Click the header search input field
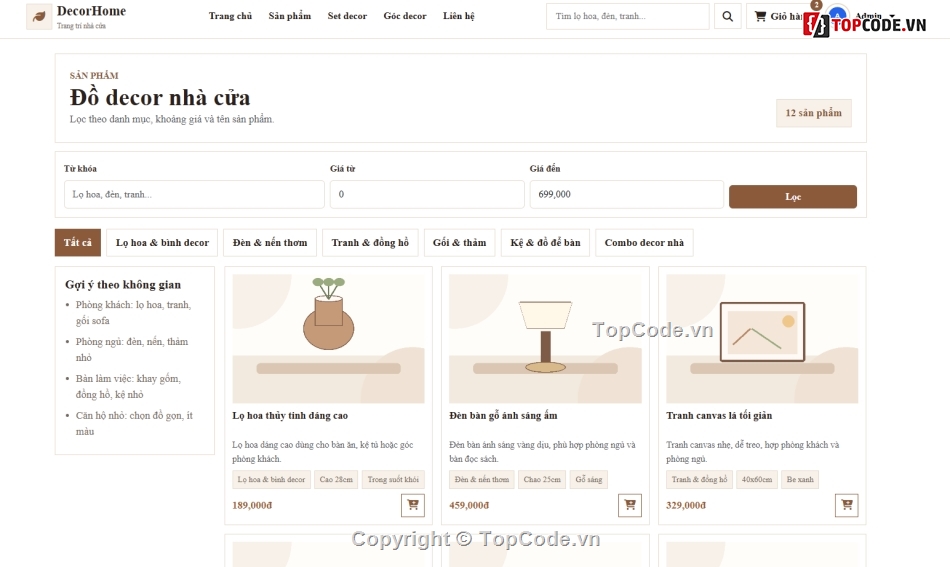The height and width of the screenshot is (567, 950). click(x=627, y=16)
